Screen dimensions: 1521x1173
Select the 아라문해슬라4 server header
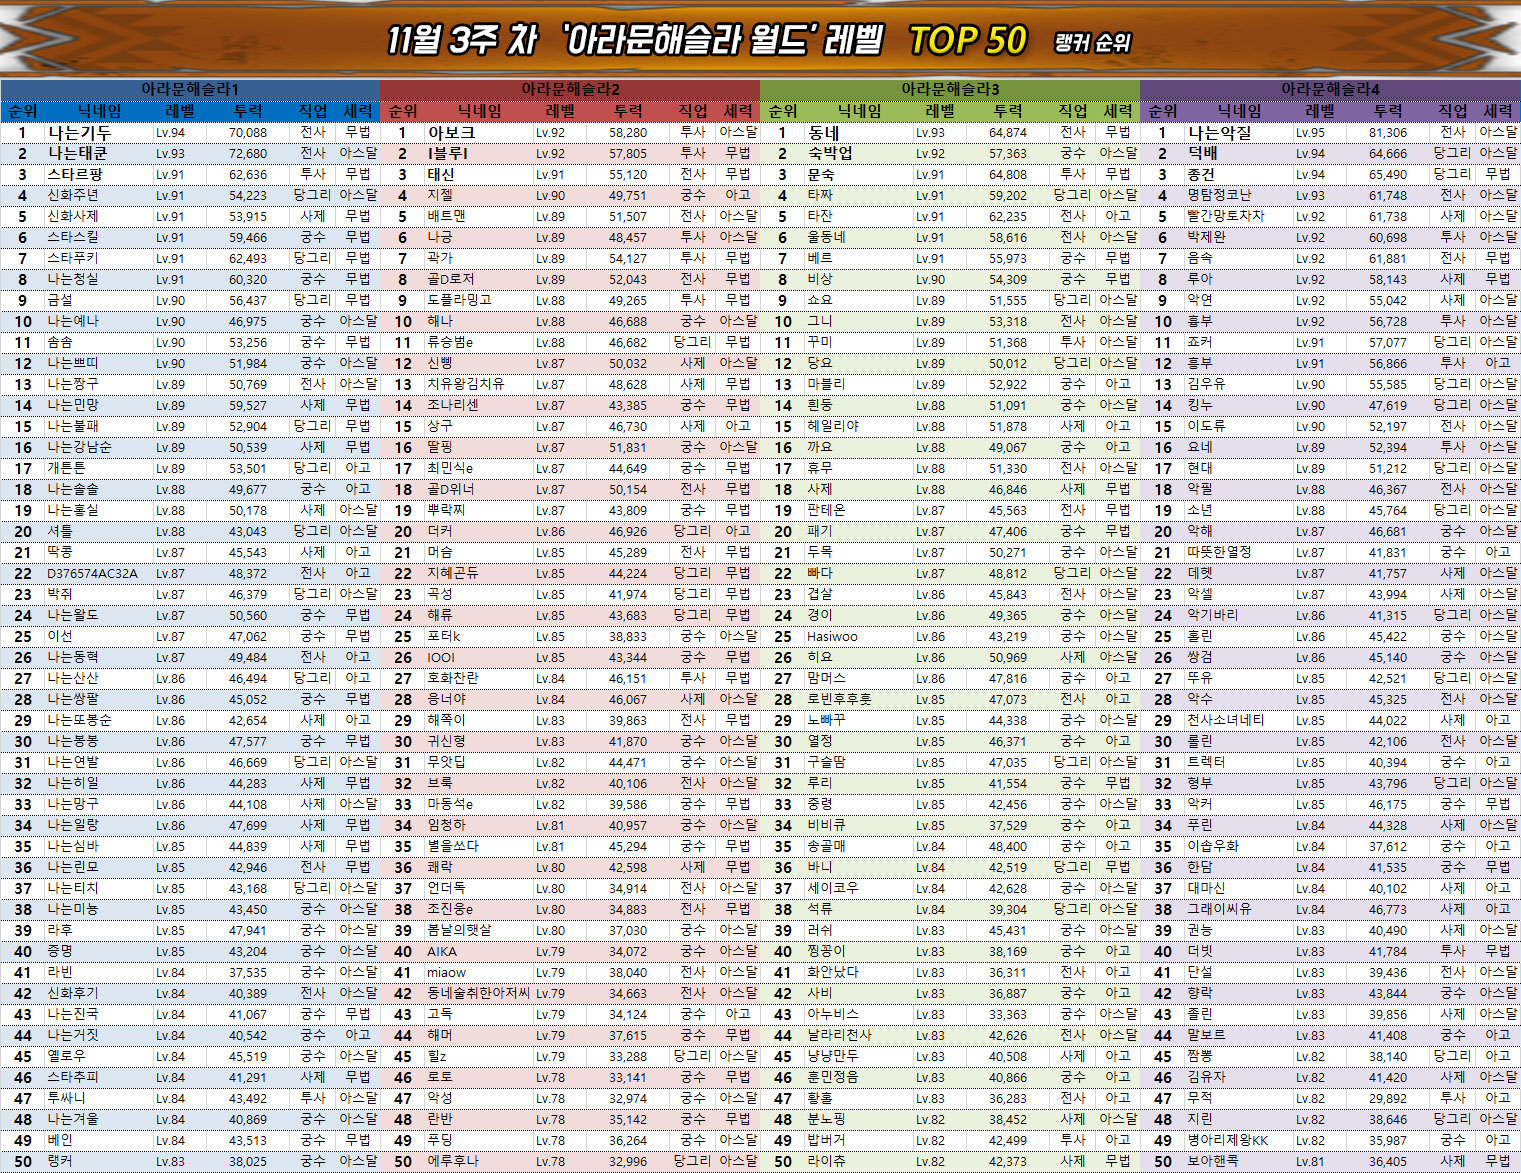(x=1330, y=89)
